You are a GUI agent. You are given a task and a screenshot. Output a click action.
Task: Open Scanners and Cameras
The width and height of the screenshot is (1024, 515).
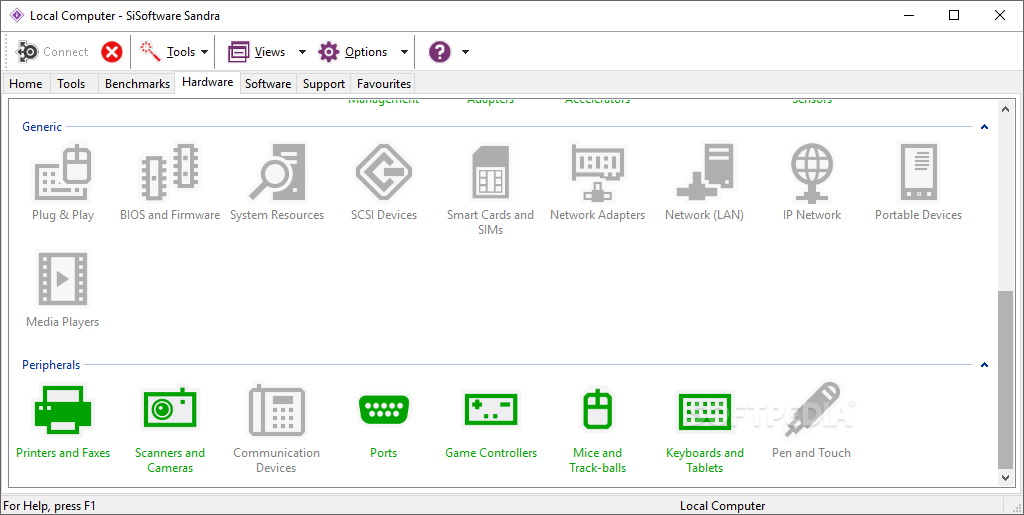170,429
